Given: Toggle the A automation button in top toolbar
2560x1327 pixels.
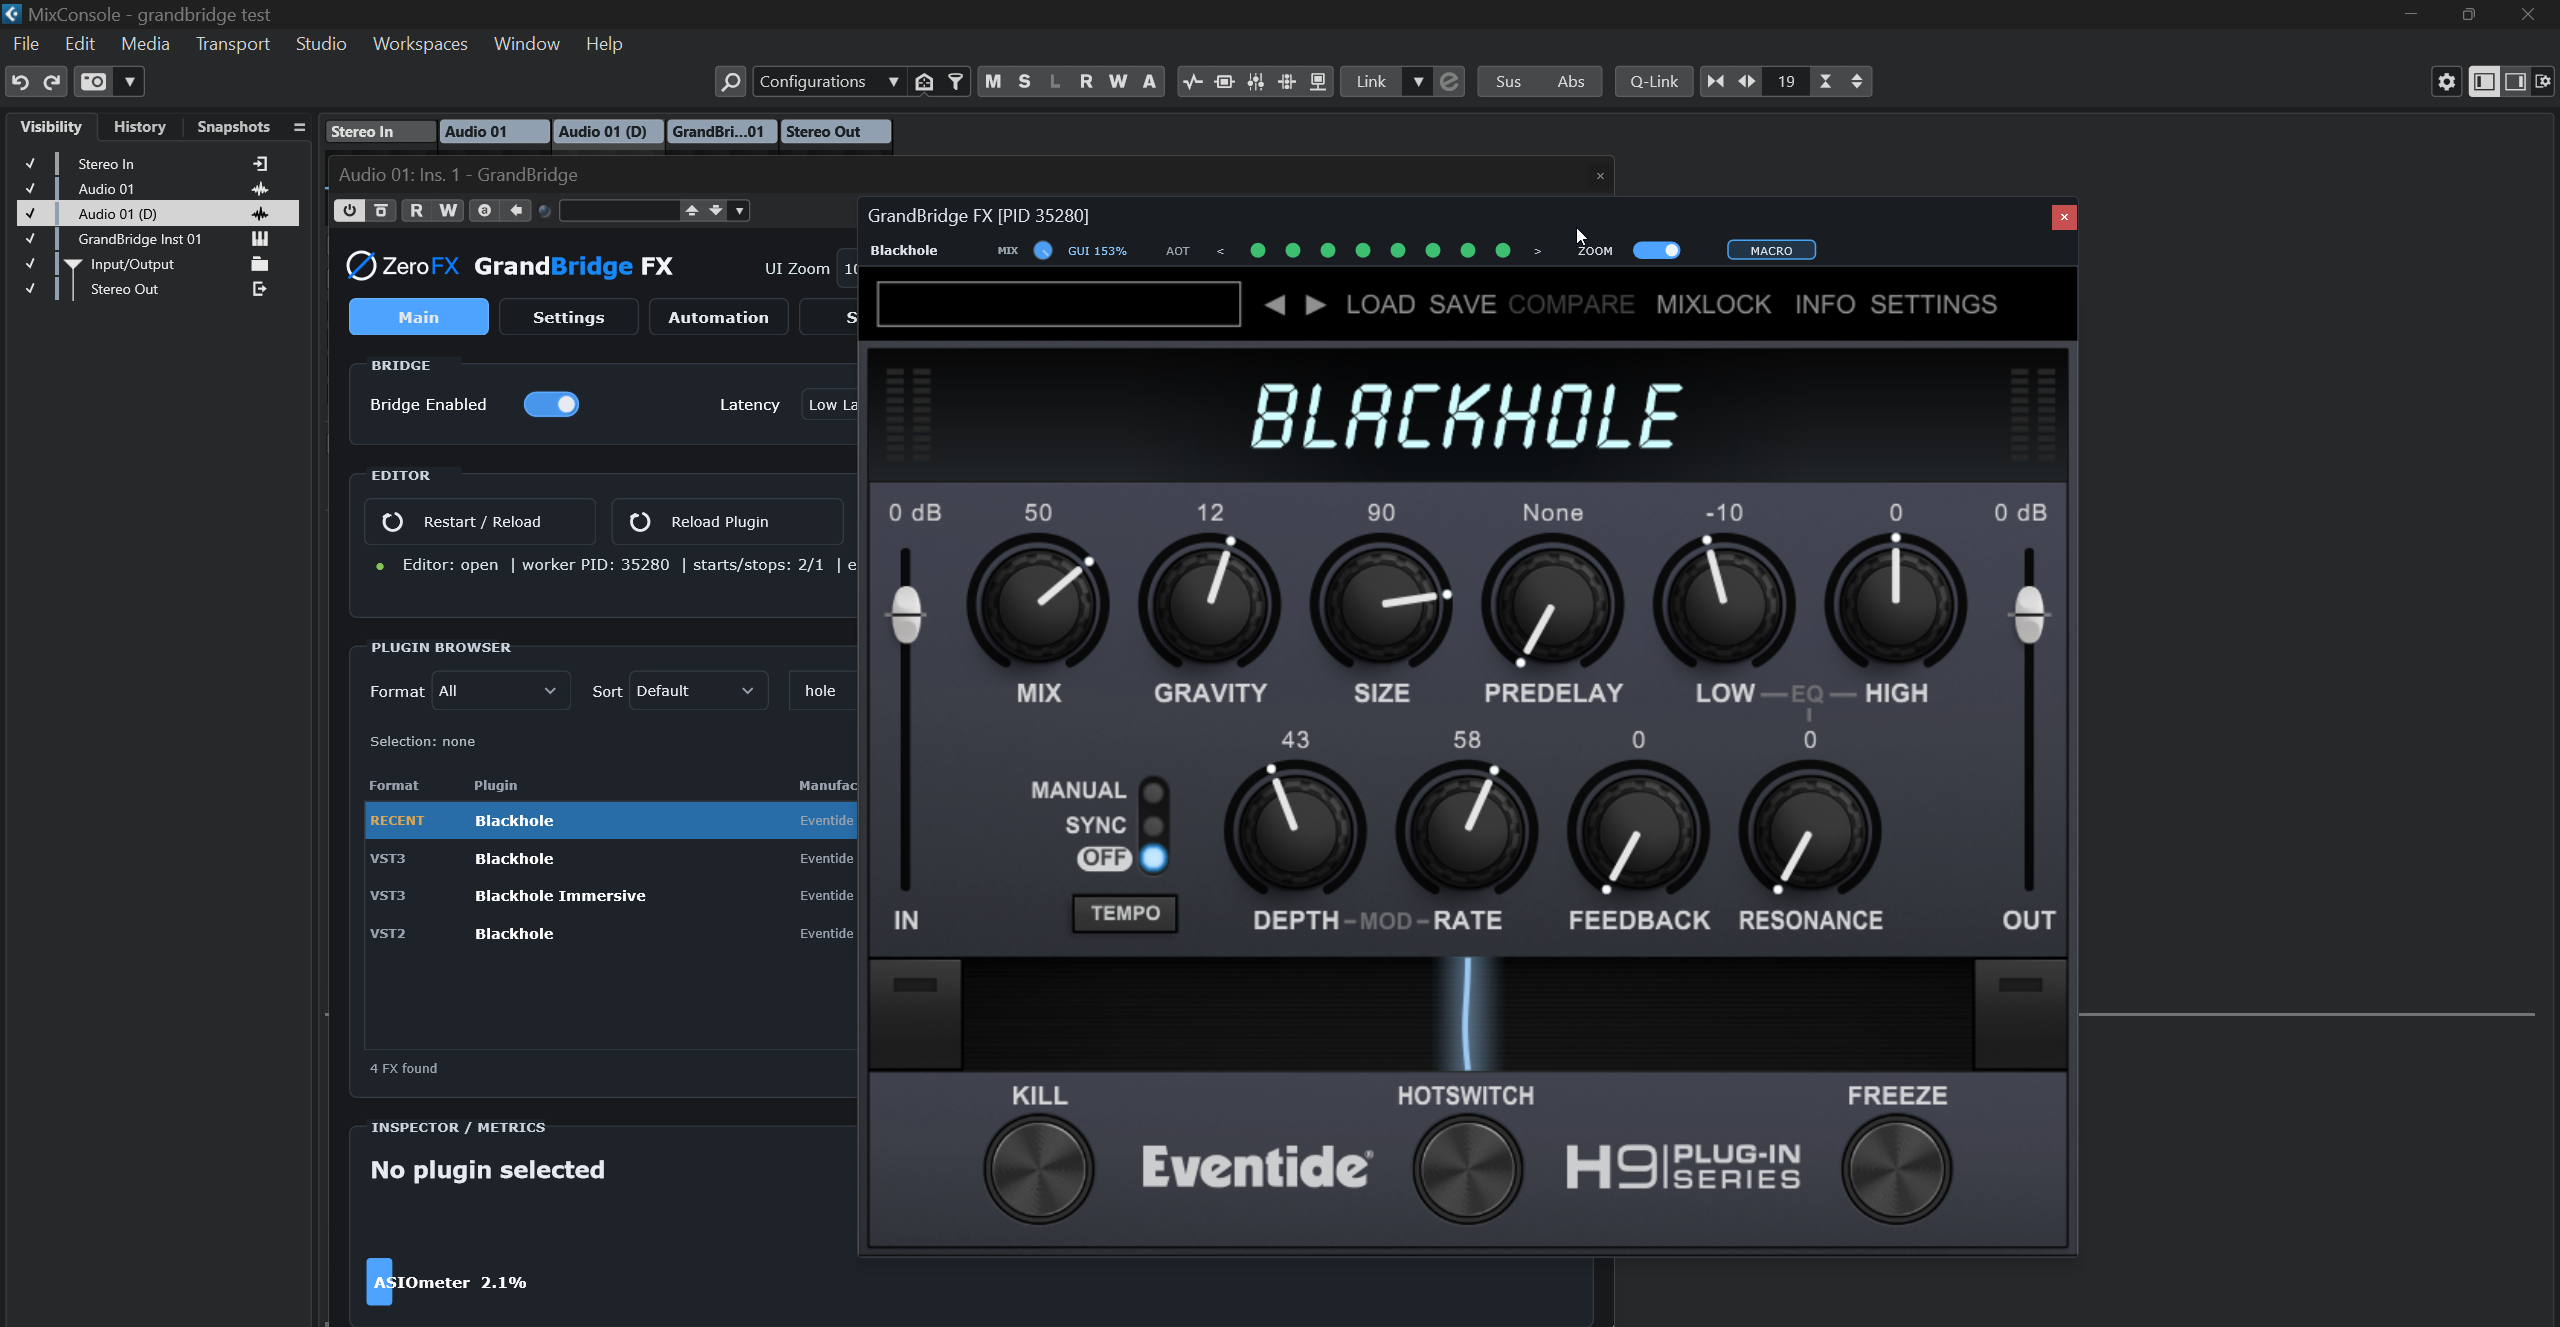Looking at the screenshot, I should 1150,82.
